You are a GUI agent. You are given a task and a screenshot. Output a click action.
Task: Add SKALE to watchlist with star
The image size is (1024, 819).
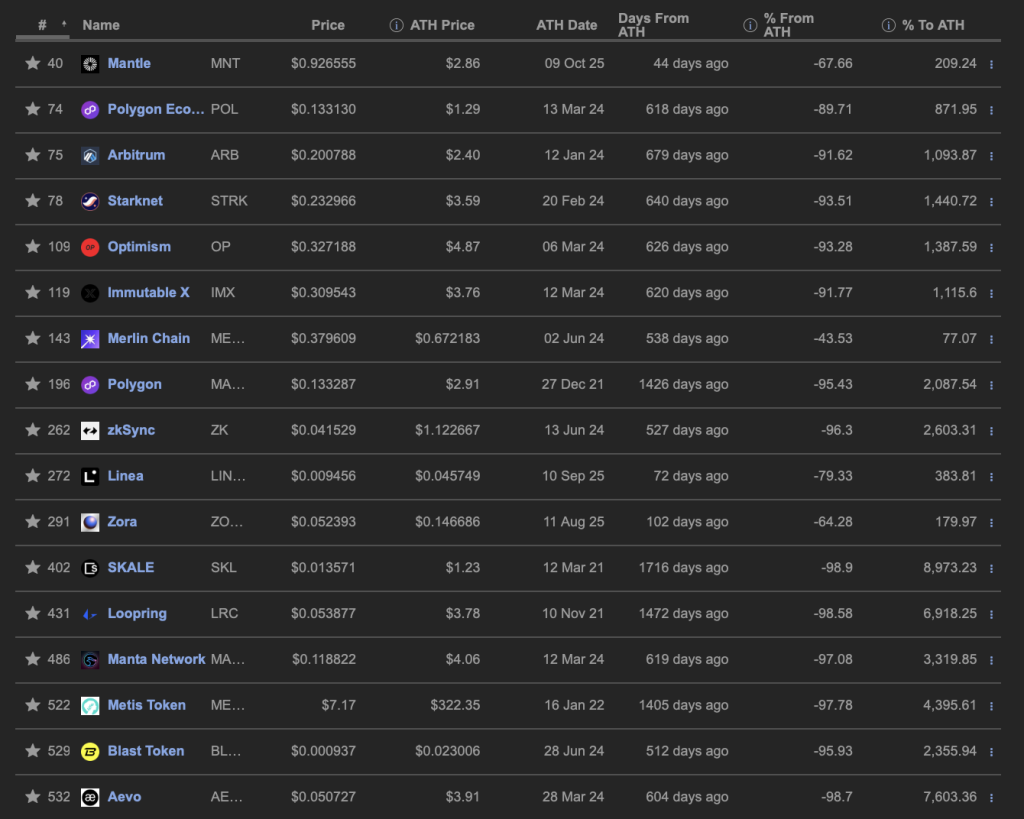point(33,568)
